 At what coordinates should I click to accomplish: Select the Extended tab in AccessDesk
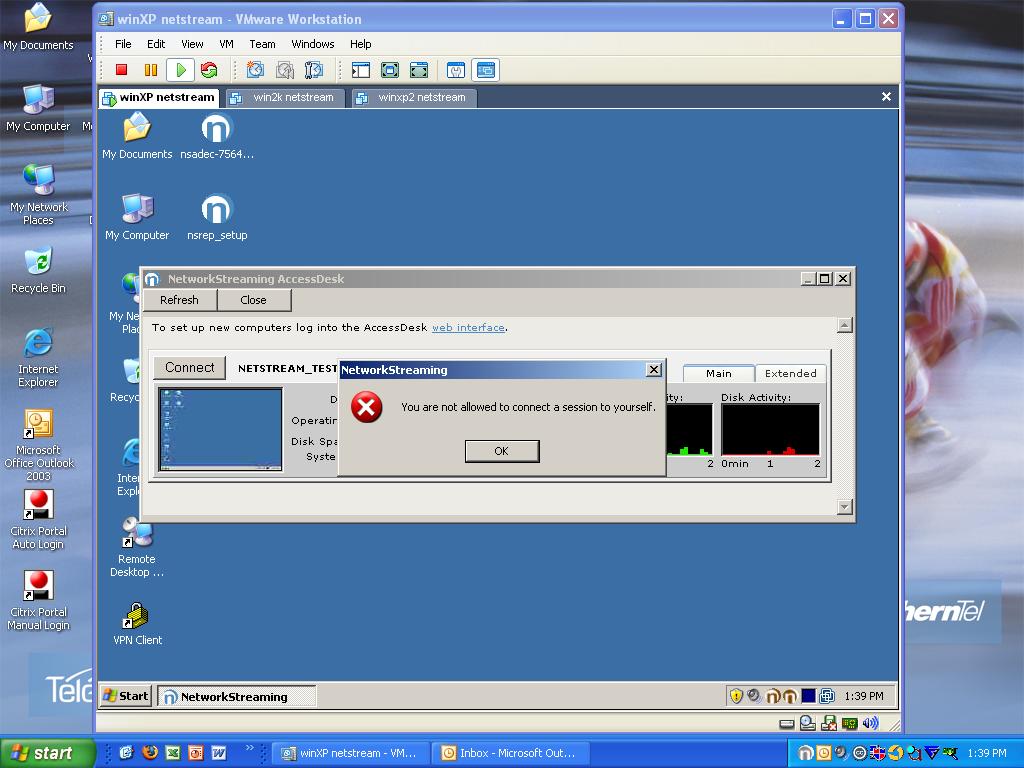[x=790, y=374]
